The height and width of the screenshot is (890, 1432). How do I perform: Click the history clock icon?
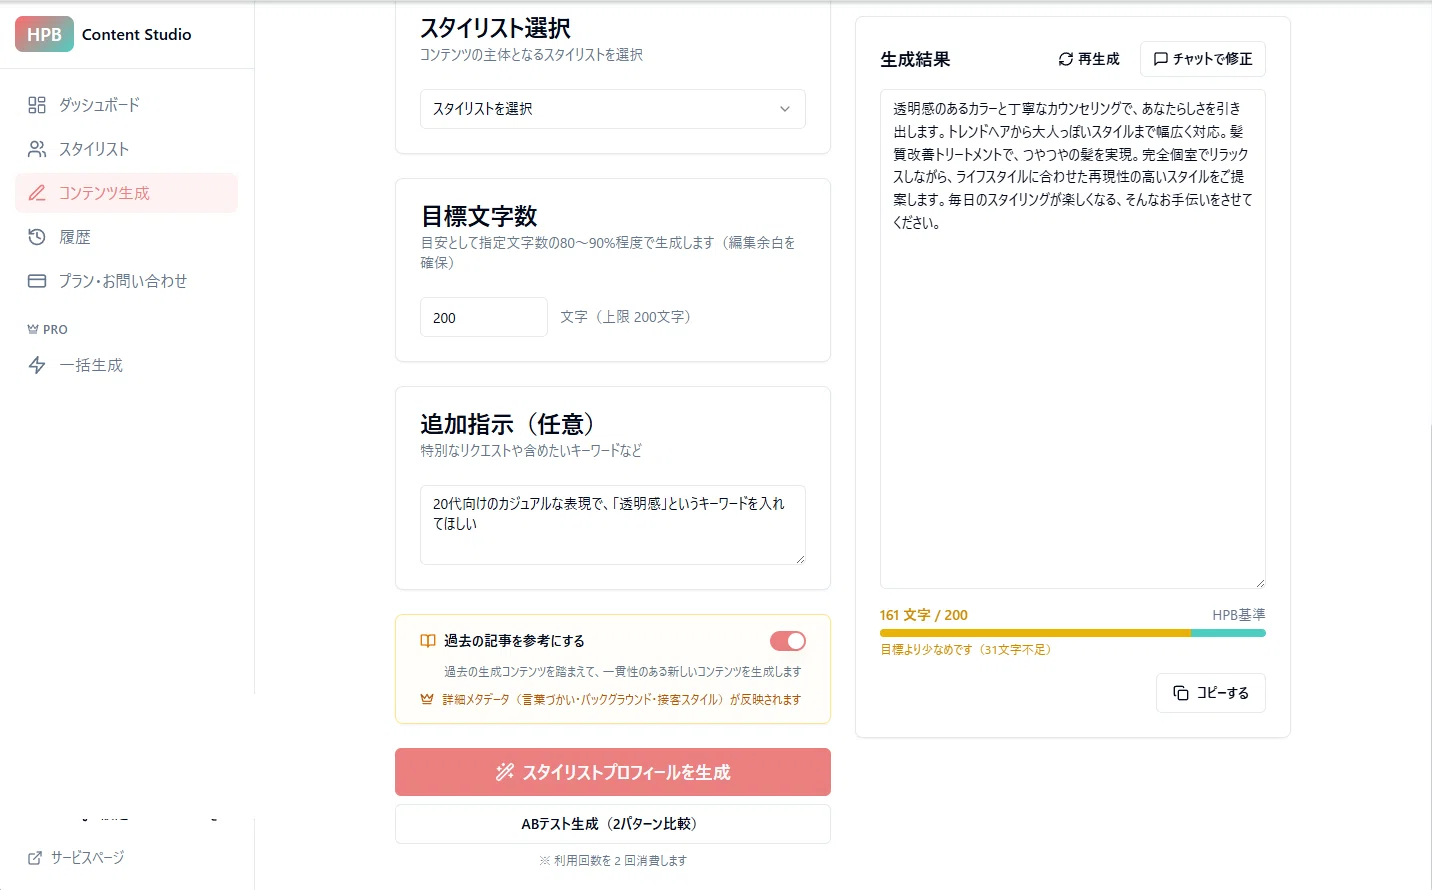click(x=37, y=237)
